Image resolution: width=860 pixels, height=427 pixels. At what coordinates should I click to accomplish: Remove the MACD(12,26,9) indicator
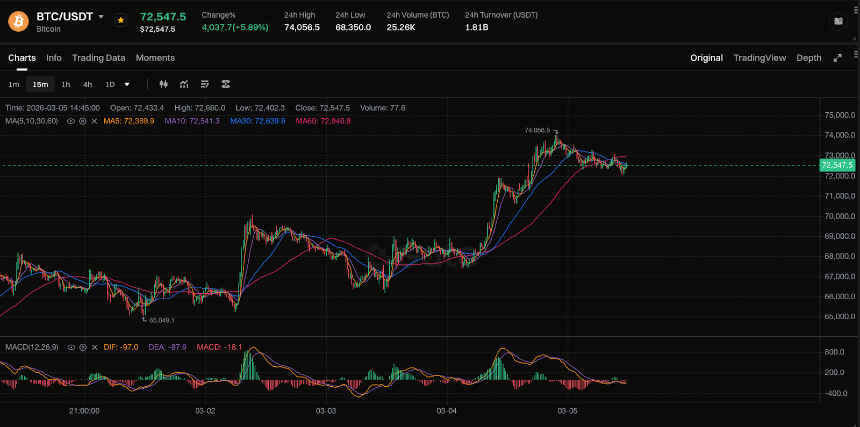[94, 348]
